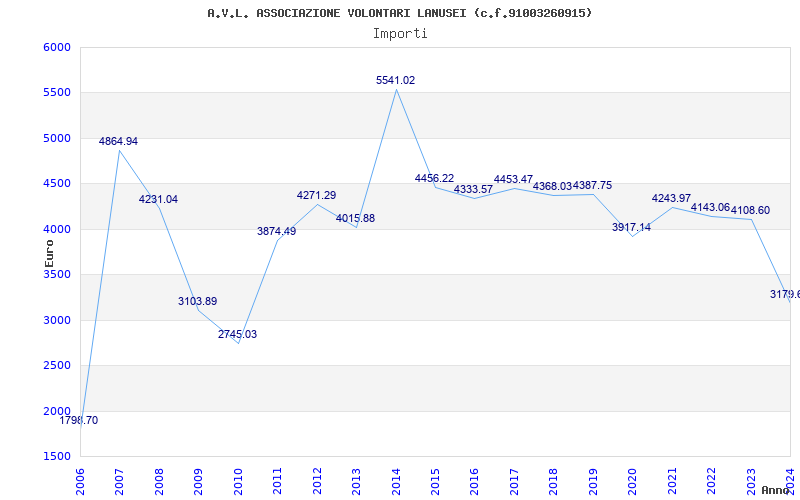Click the data label 3874.49

point(277,231)
